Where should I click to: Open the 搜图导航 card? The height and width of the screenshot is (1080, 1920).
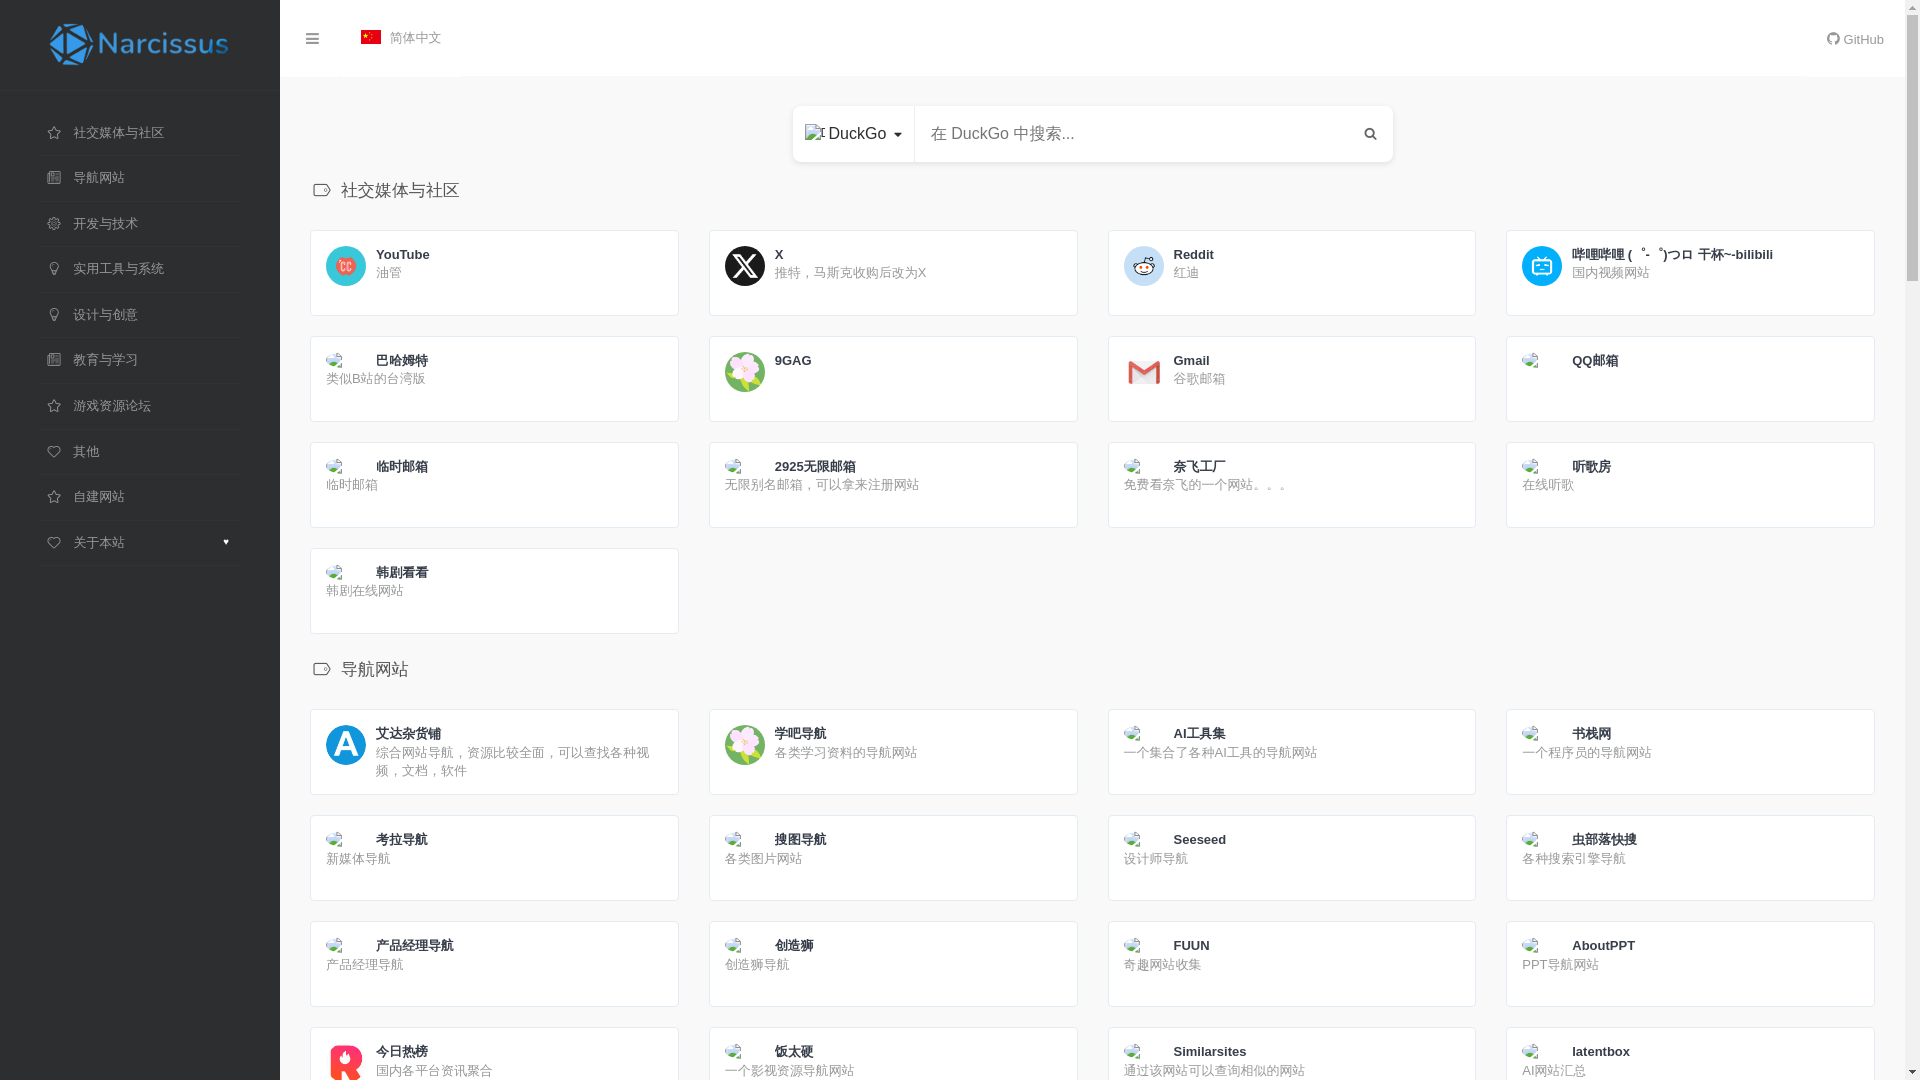click(893, 858)
